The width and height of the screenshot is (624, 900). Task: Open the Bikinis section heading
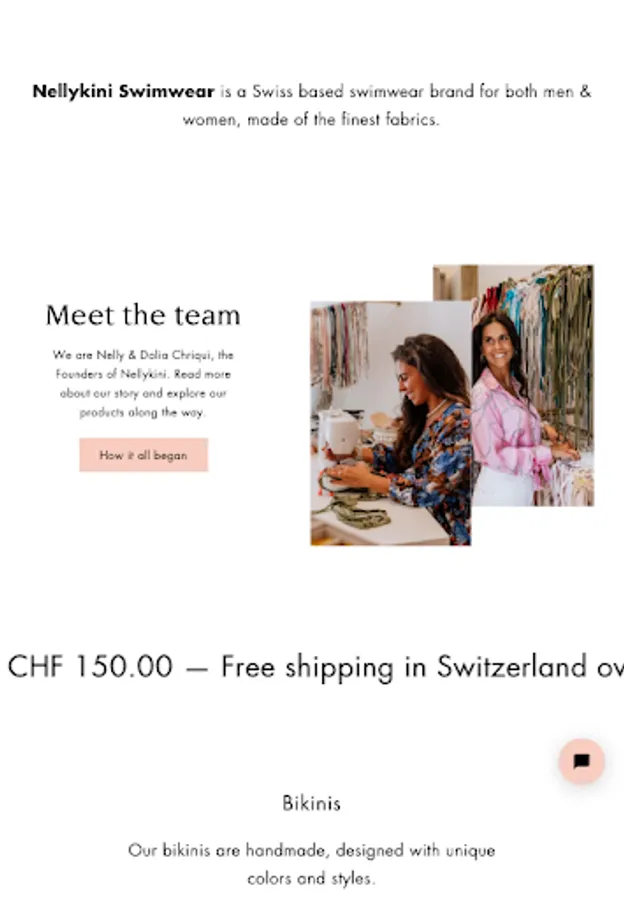[312, 803]
